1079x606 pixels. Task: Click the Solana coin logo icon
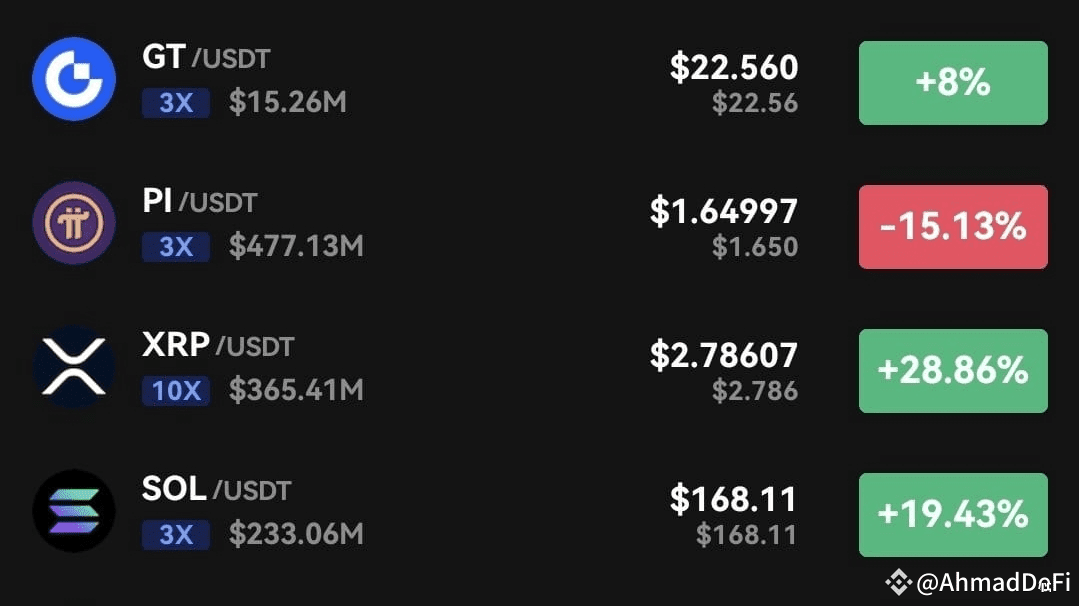point(74,511)
